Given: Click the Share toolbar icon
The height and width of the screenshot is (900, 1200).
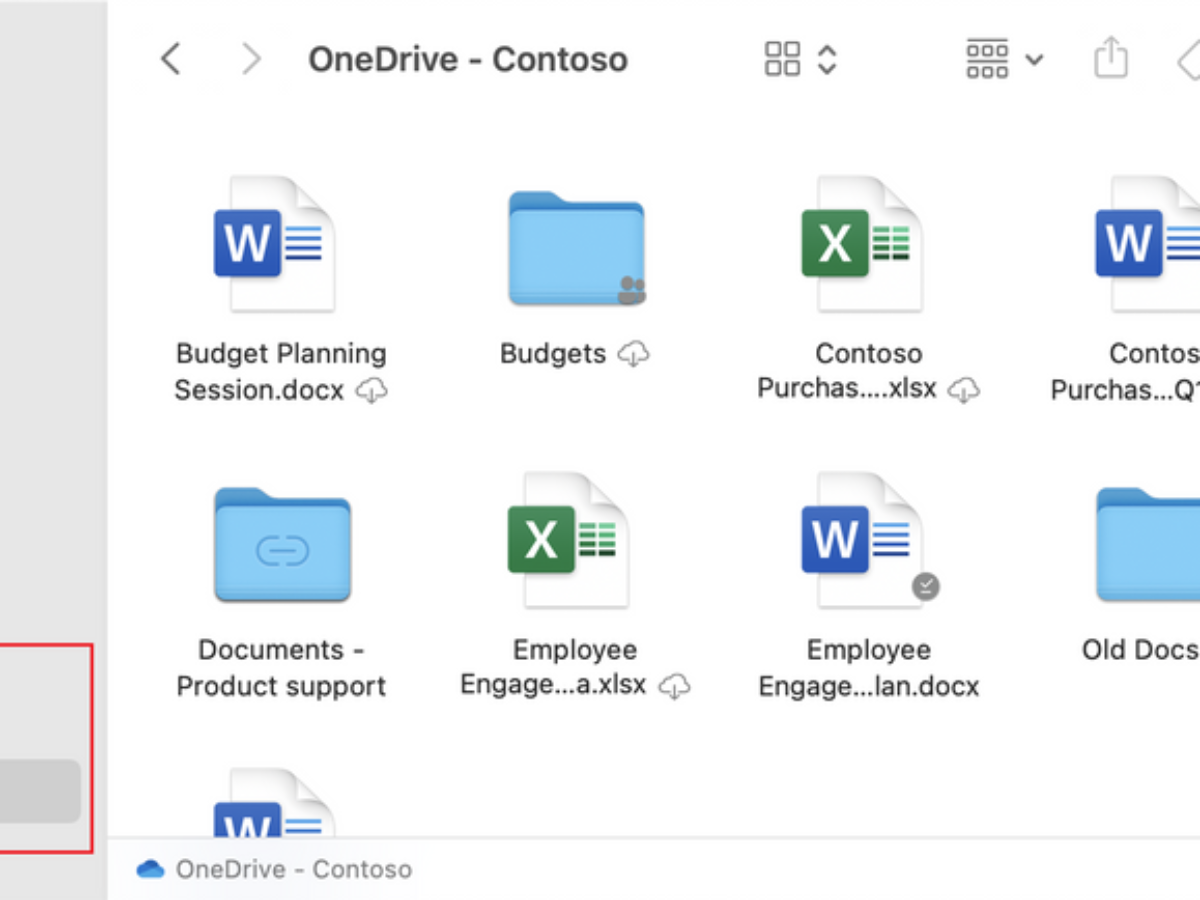Looking at the screenshot, I should [1110, 59].
